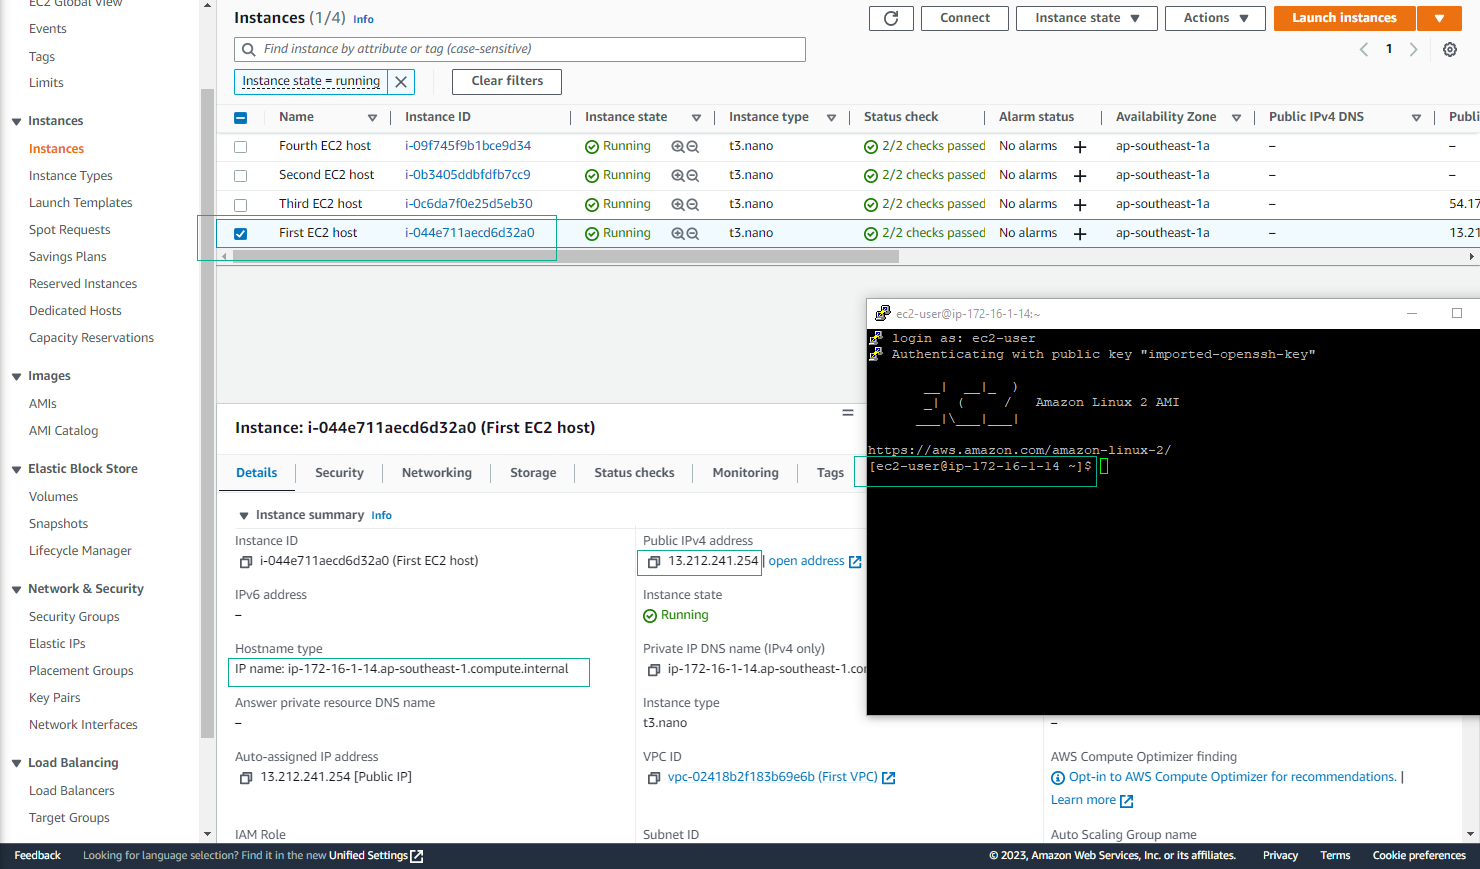Open instance link i-09f745f9b1bce9d34
The image size is (1480, 869).
[x=468, y=146]
